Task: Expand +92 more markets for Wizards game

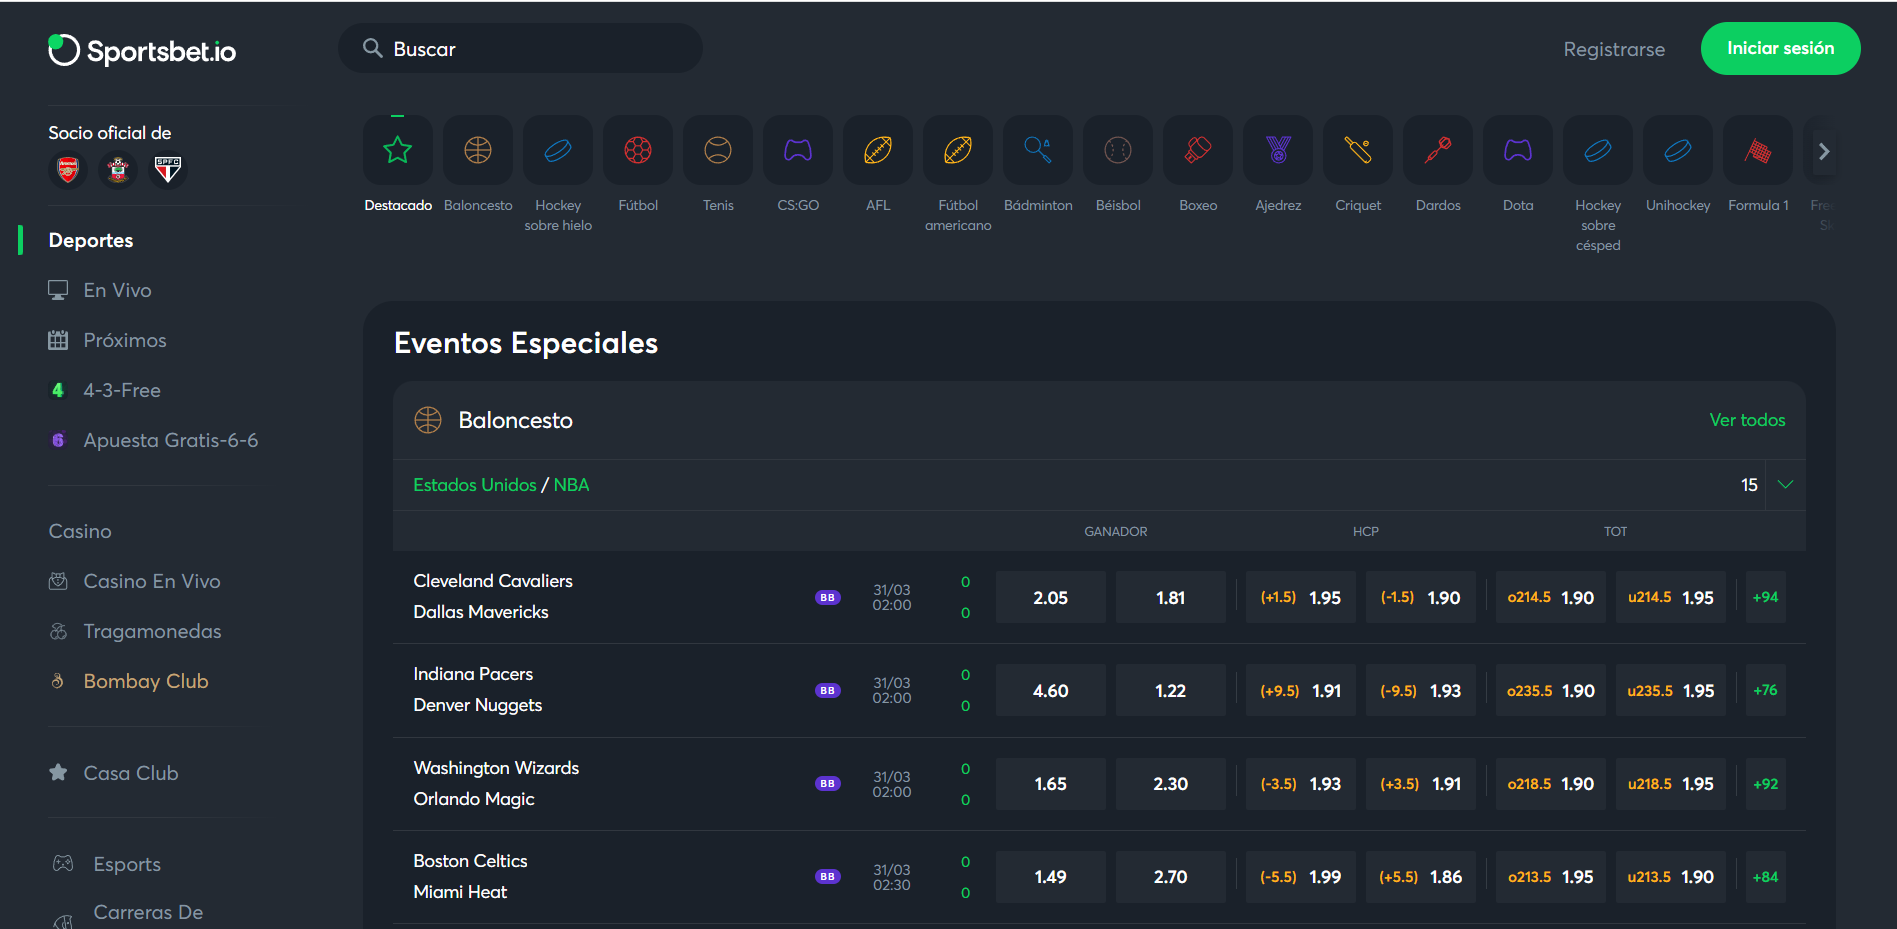Action: pyautogui.click(x=1765, y=784)
